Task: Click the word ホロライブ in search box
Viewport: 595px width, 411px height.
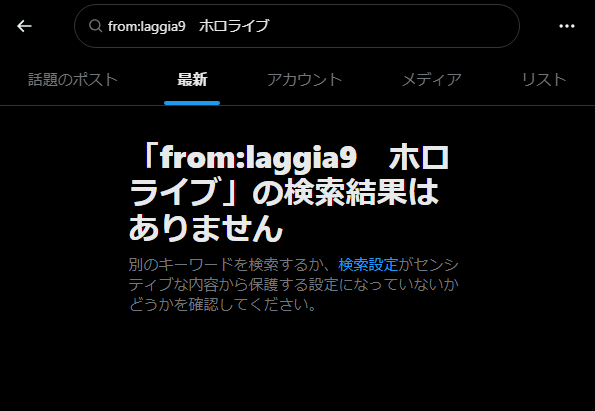Action: [x=234, y=26]
